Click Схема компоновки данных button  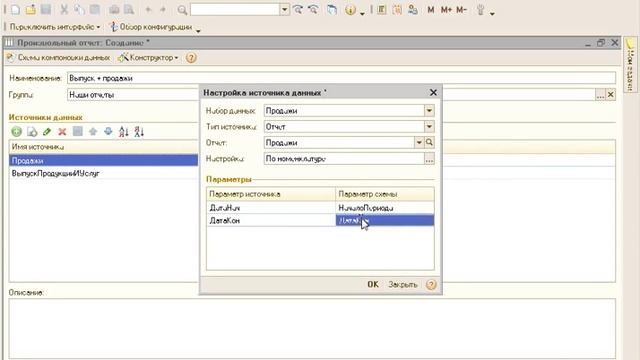coord(58,58)
